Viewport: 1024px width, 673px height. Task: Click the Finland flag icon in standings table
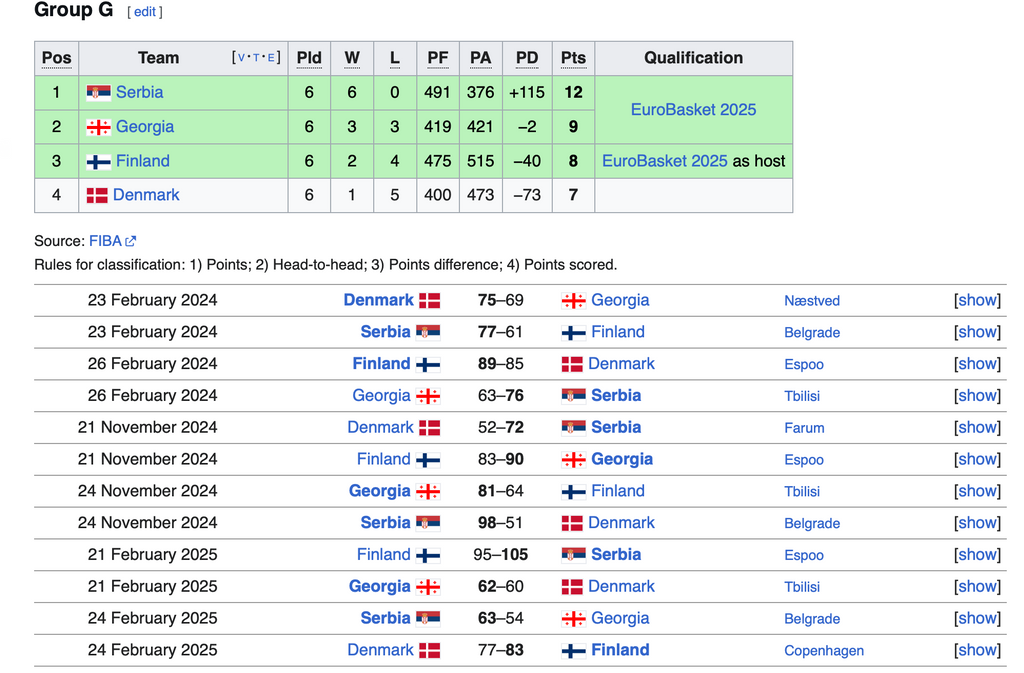tap(98, 161)
